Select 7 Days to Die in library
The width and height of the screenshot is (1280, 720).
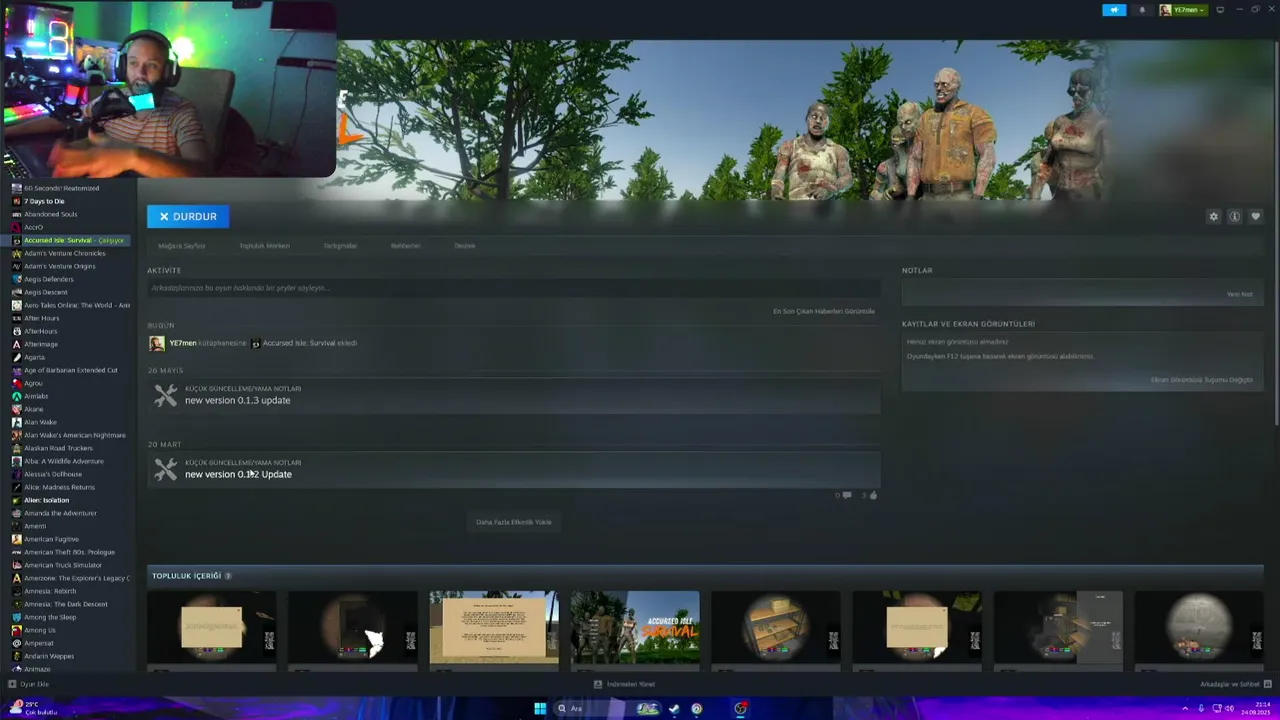pos(44,201)
